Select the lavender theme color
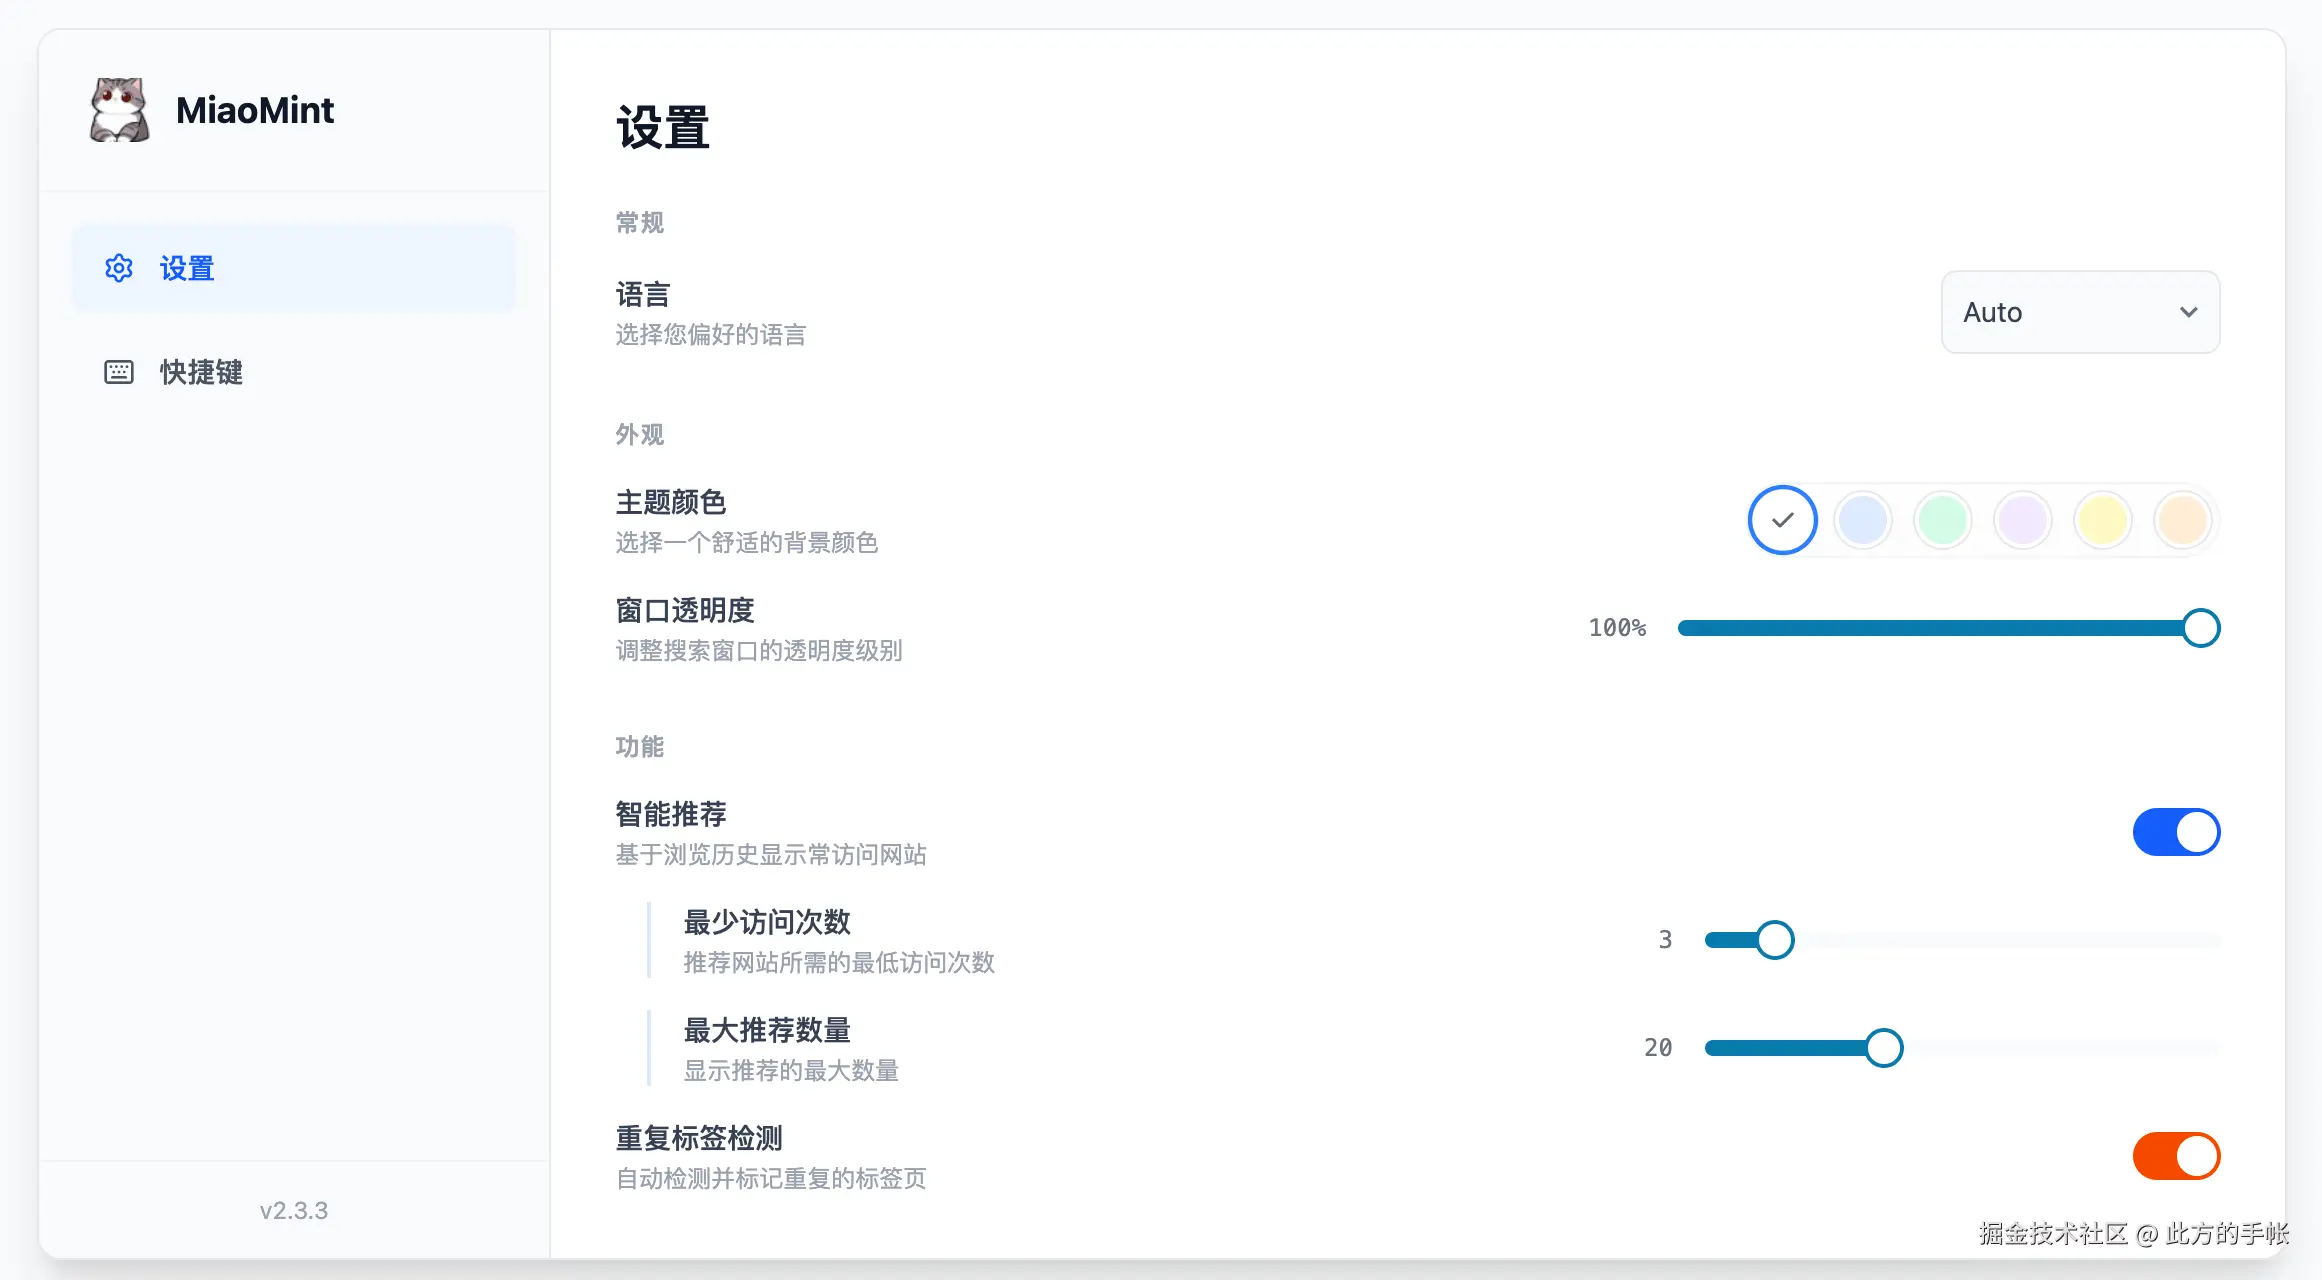This screenshot has width=2322, height=1280. click(2022, 520)
